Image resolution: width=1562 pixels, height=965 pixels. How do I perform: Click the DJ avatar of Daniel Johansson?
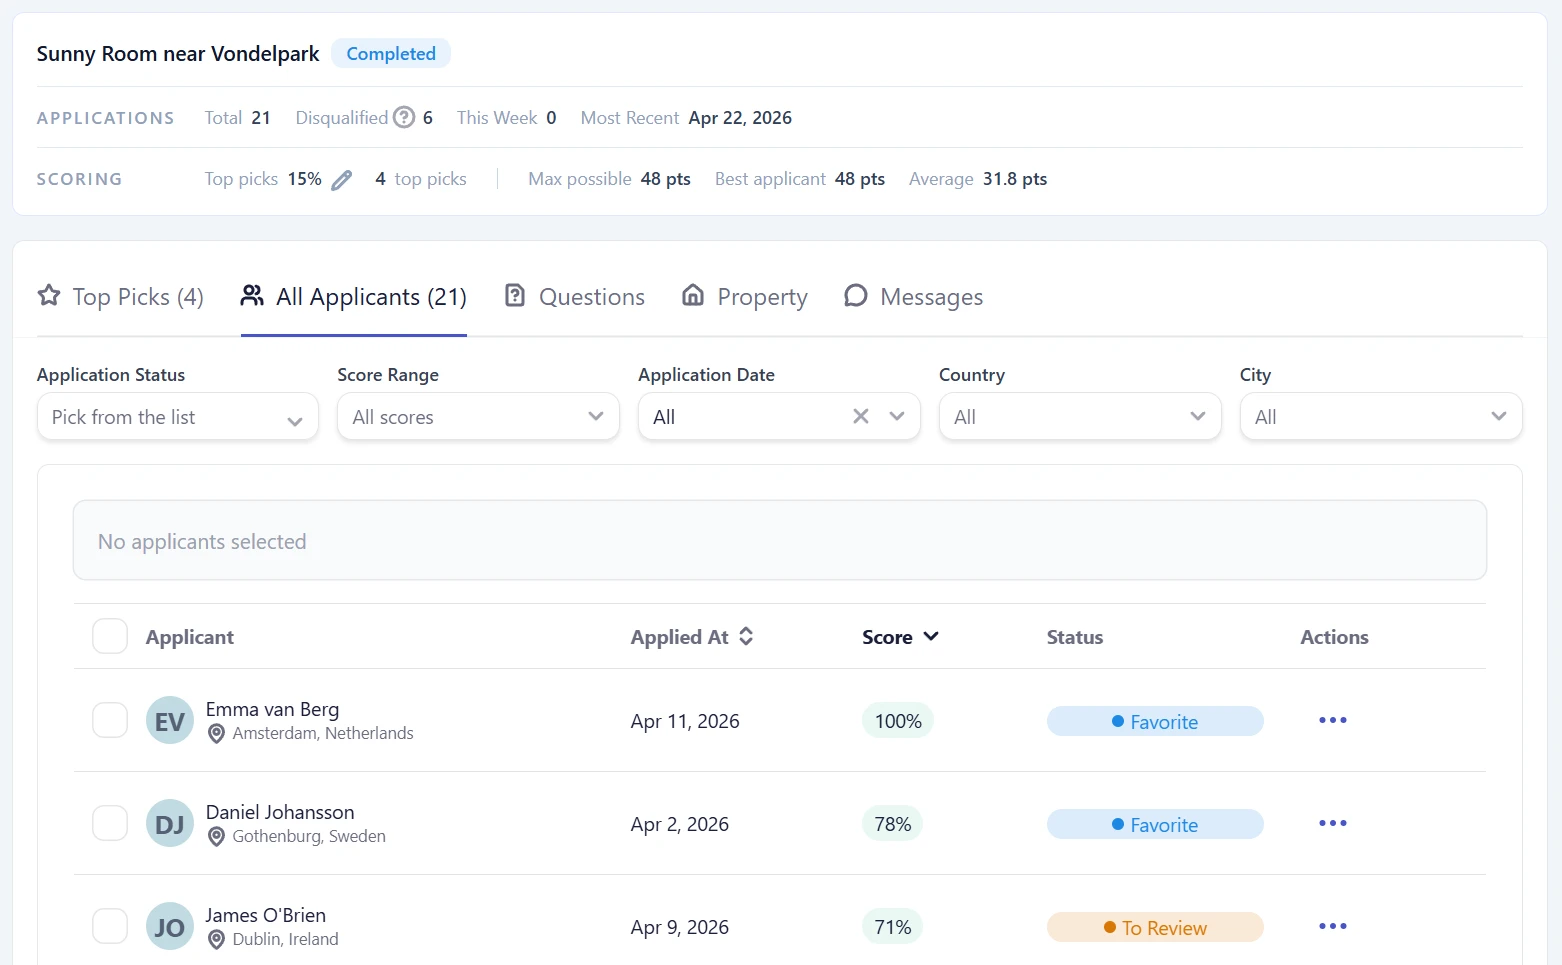coord(170,823)
